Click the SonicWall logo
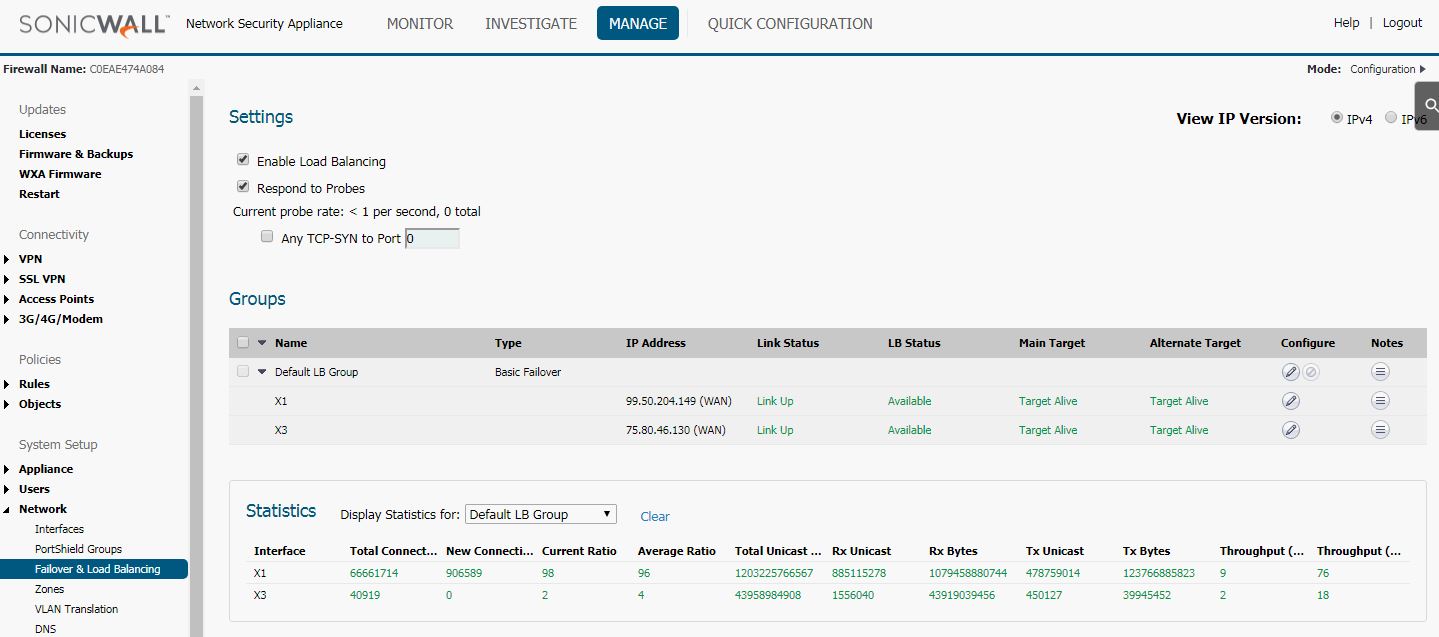 93,24
